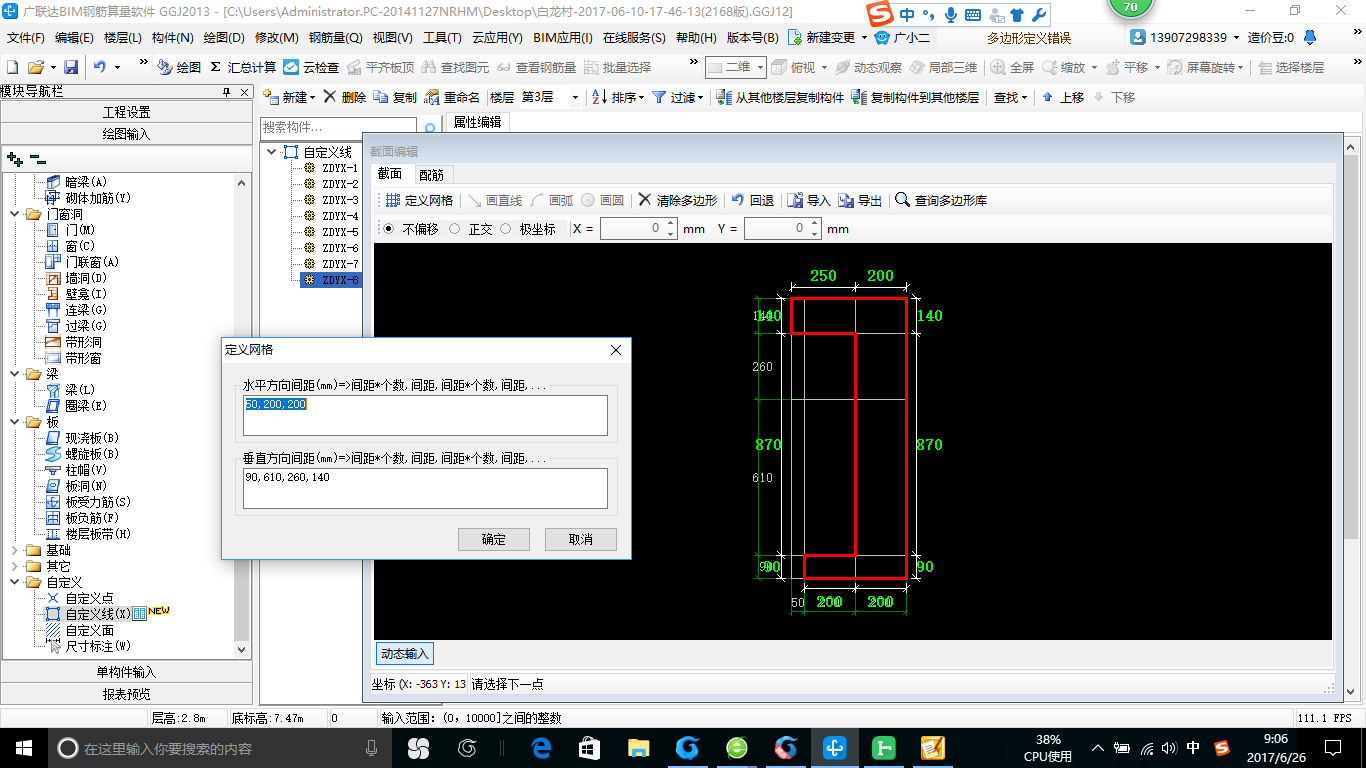Open the 单构件输入 panel
This screenshot has height=768, width=1366.
tap(126, 672)
